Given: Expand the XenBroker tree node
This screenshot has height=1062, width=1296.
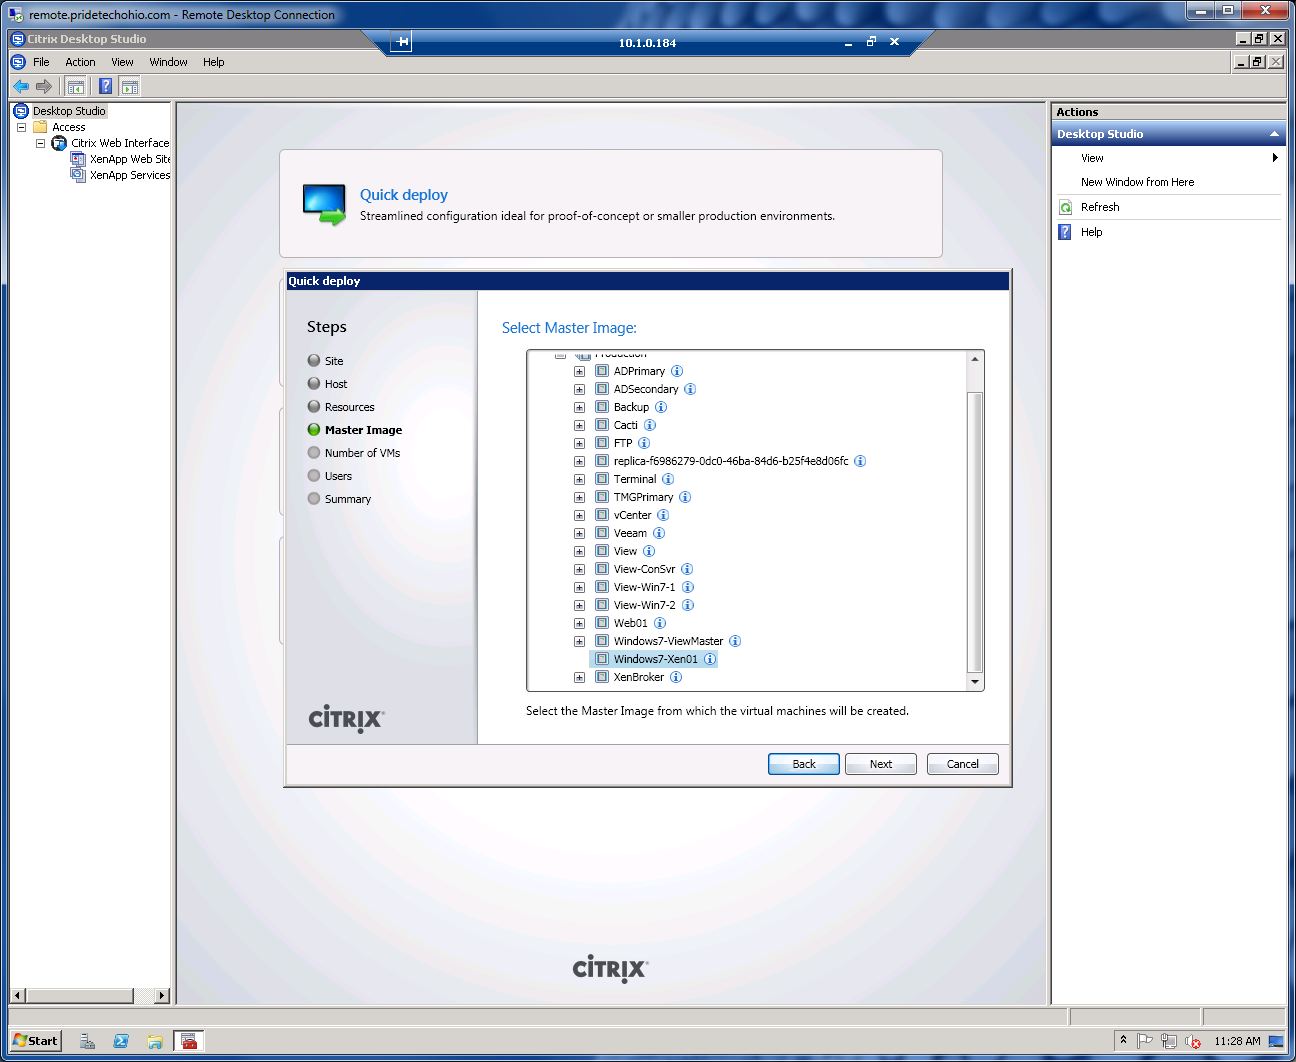Looking at the screenshot, I should [x=579, y=677].
